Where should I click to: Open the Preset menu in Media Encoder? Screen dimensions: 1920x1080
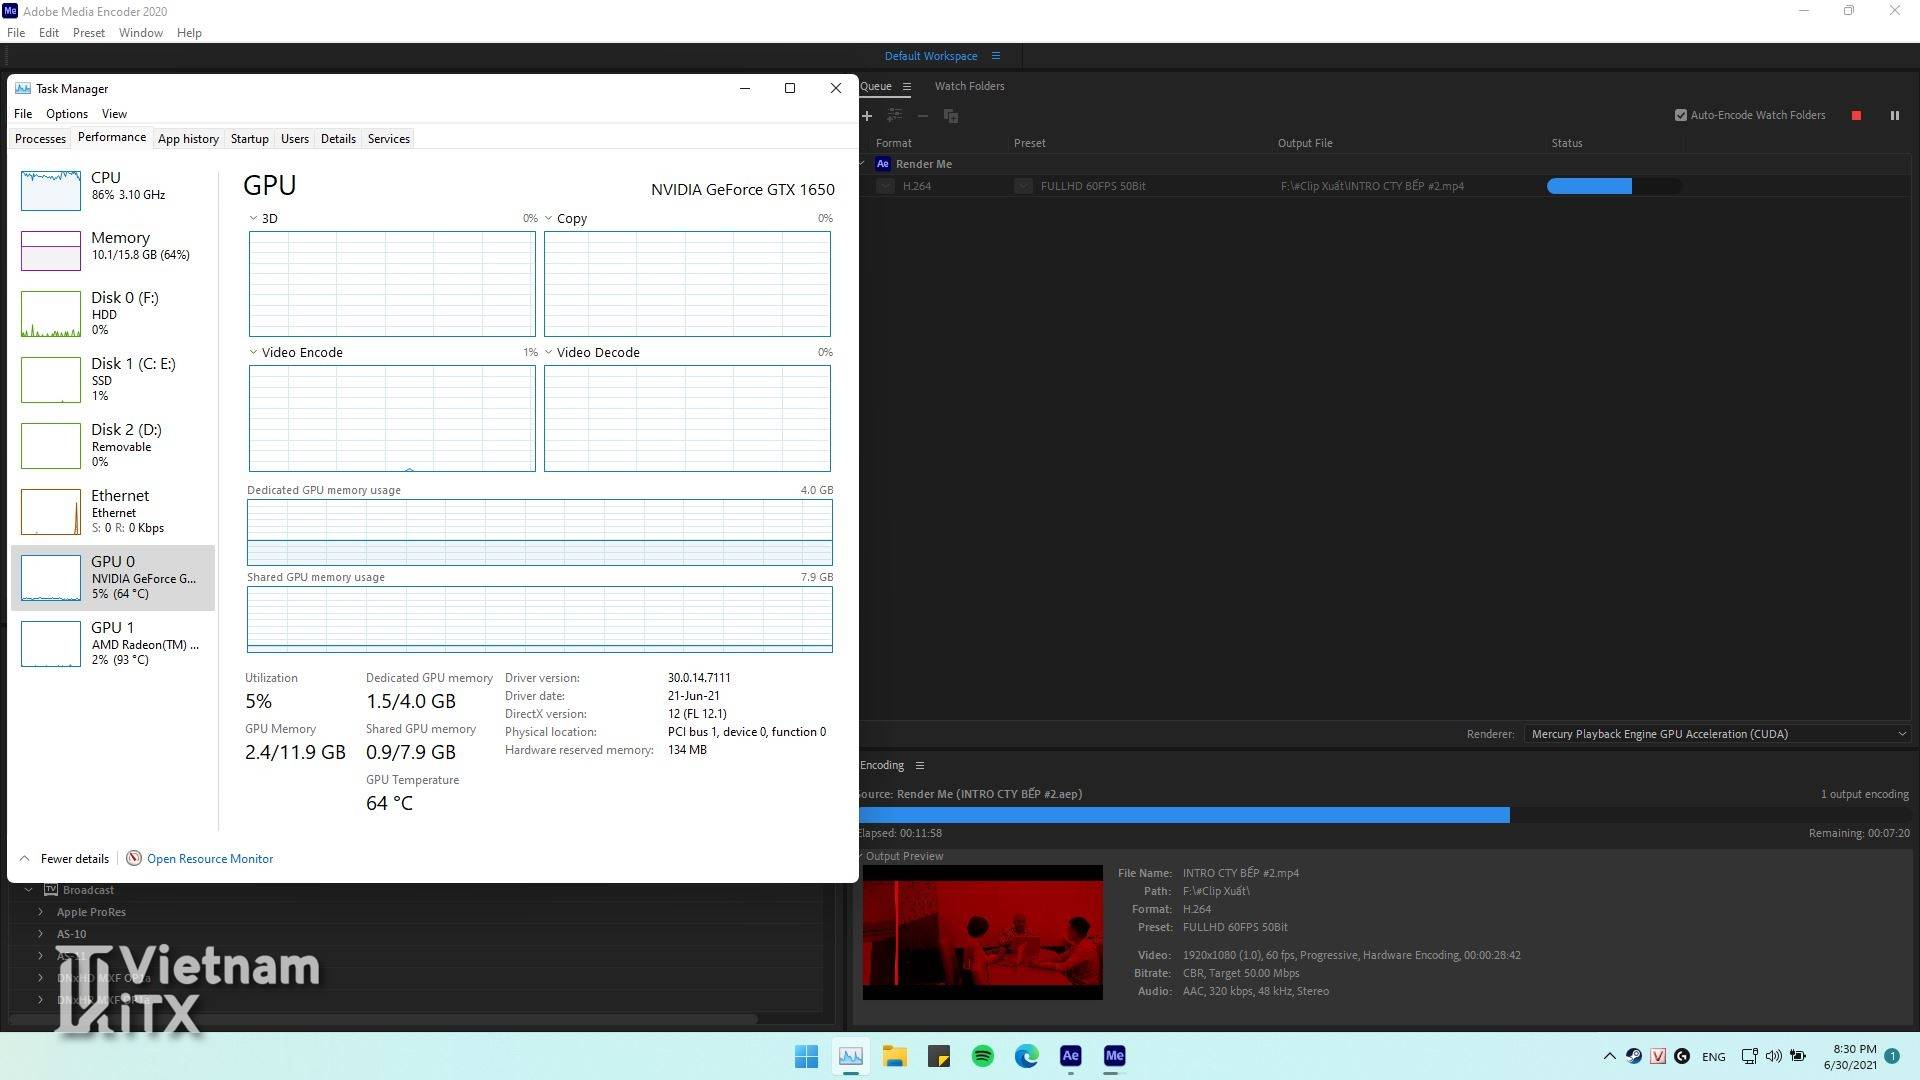point(88,33)
